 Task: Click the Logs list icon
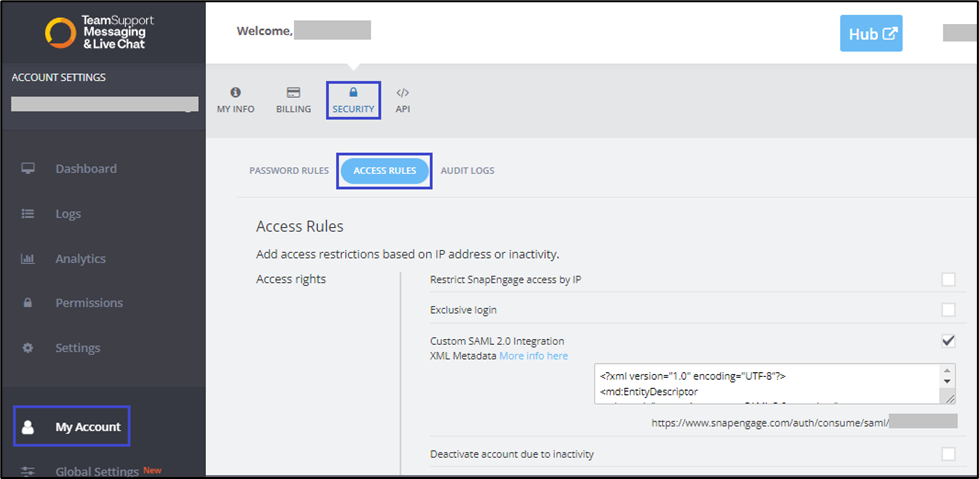[x=28, y=213]
